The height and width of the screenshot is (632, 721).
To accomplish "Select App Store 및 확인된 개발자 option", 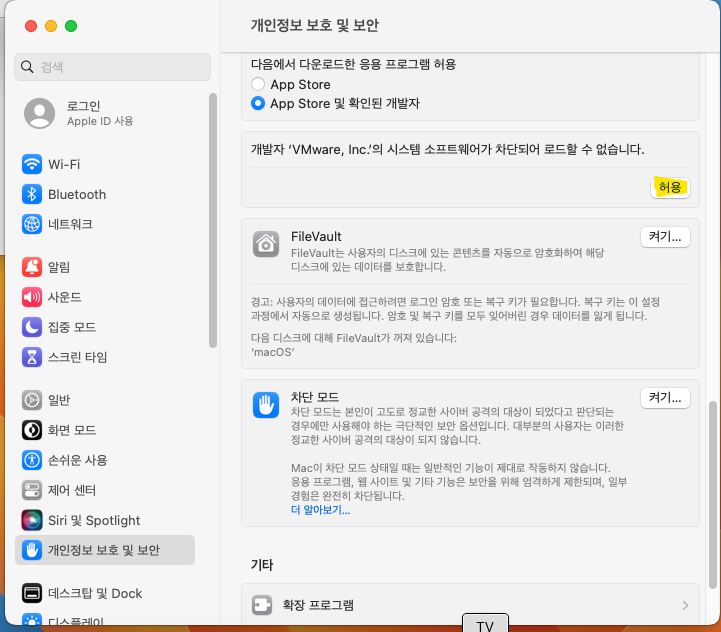I will click(258, 103).
